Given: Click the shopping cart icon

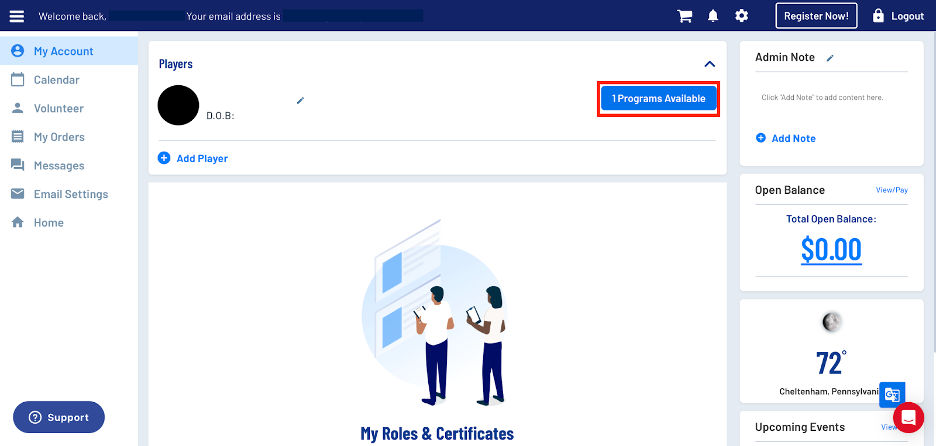Looking at the screenshot, I should point(685,16).
